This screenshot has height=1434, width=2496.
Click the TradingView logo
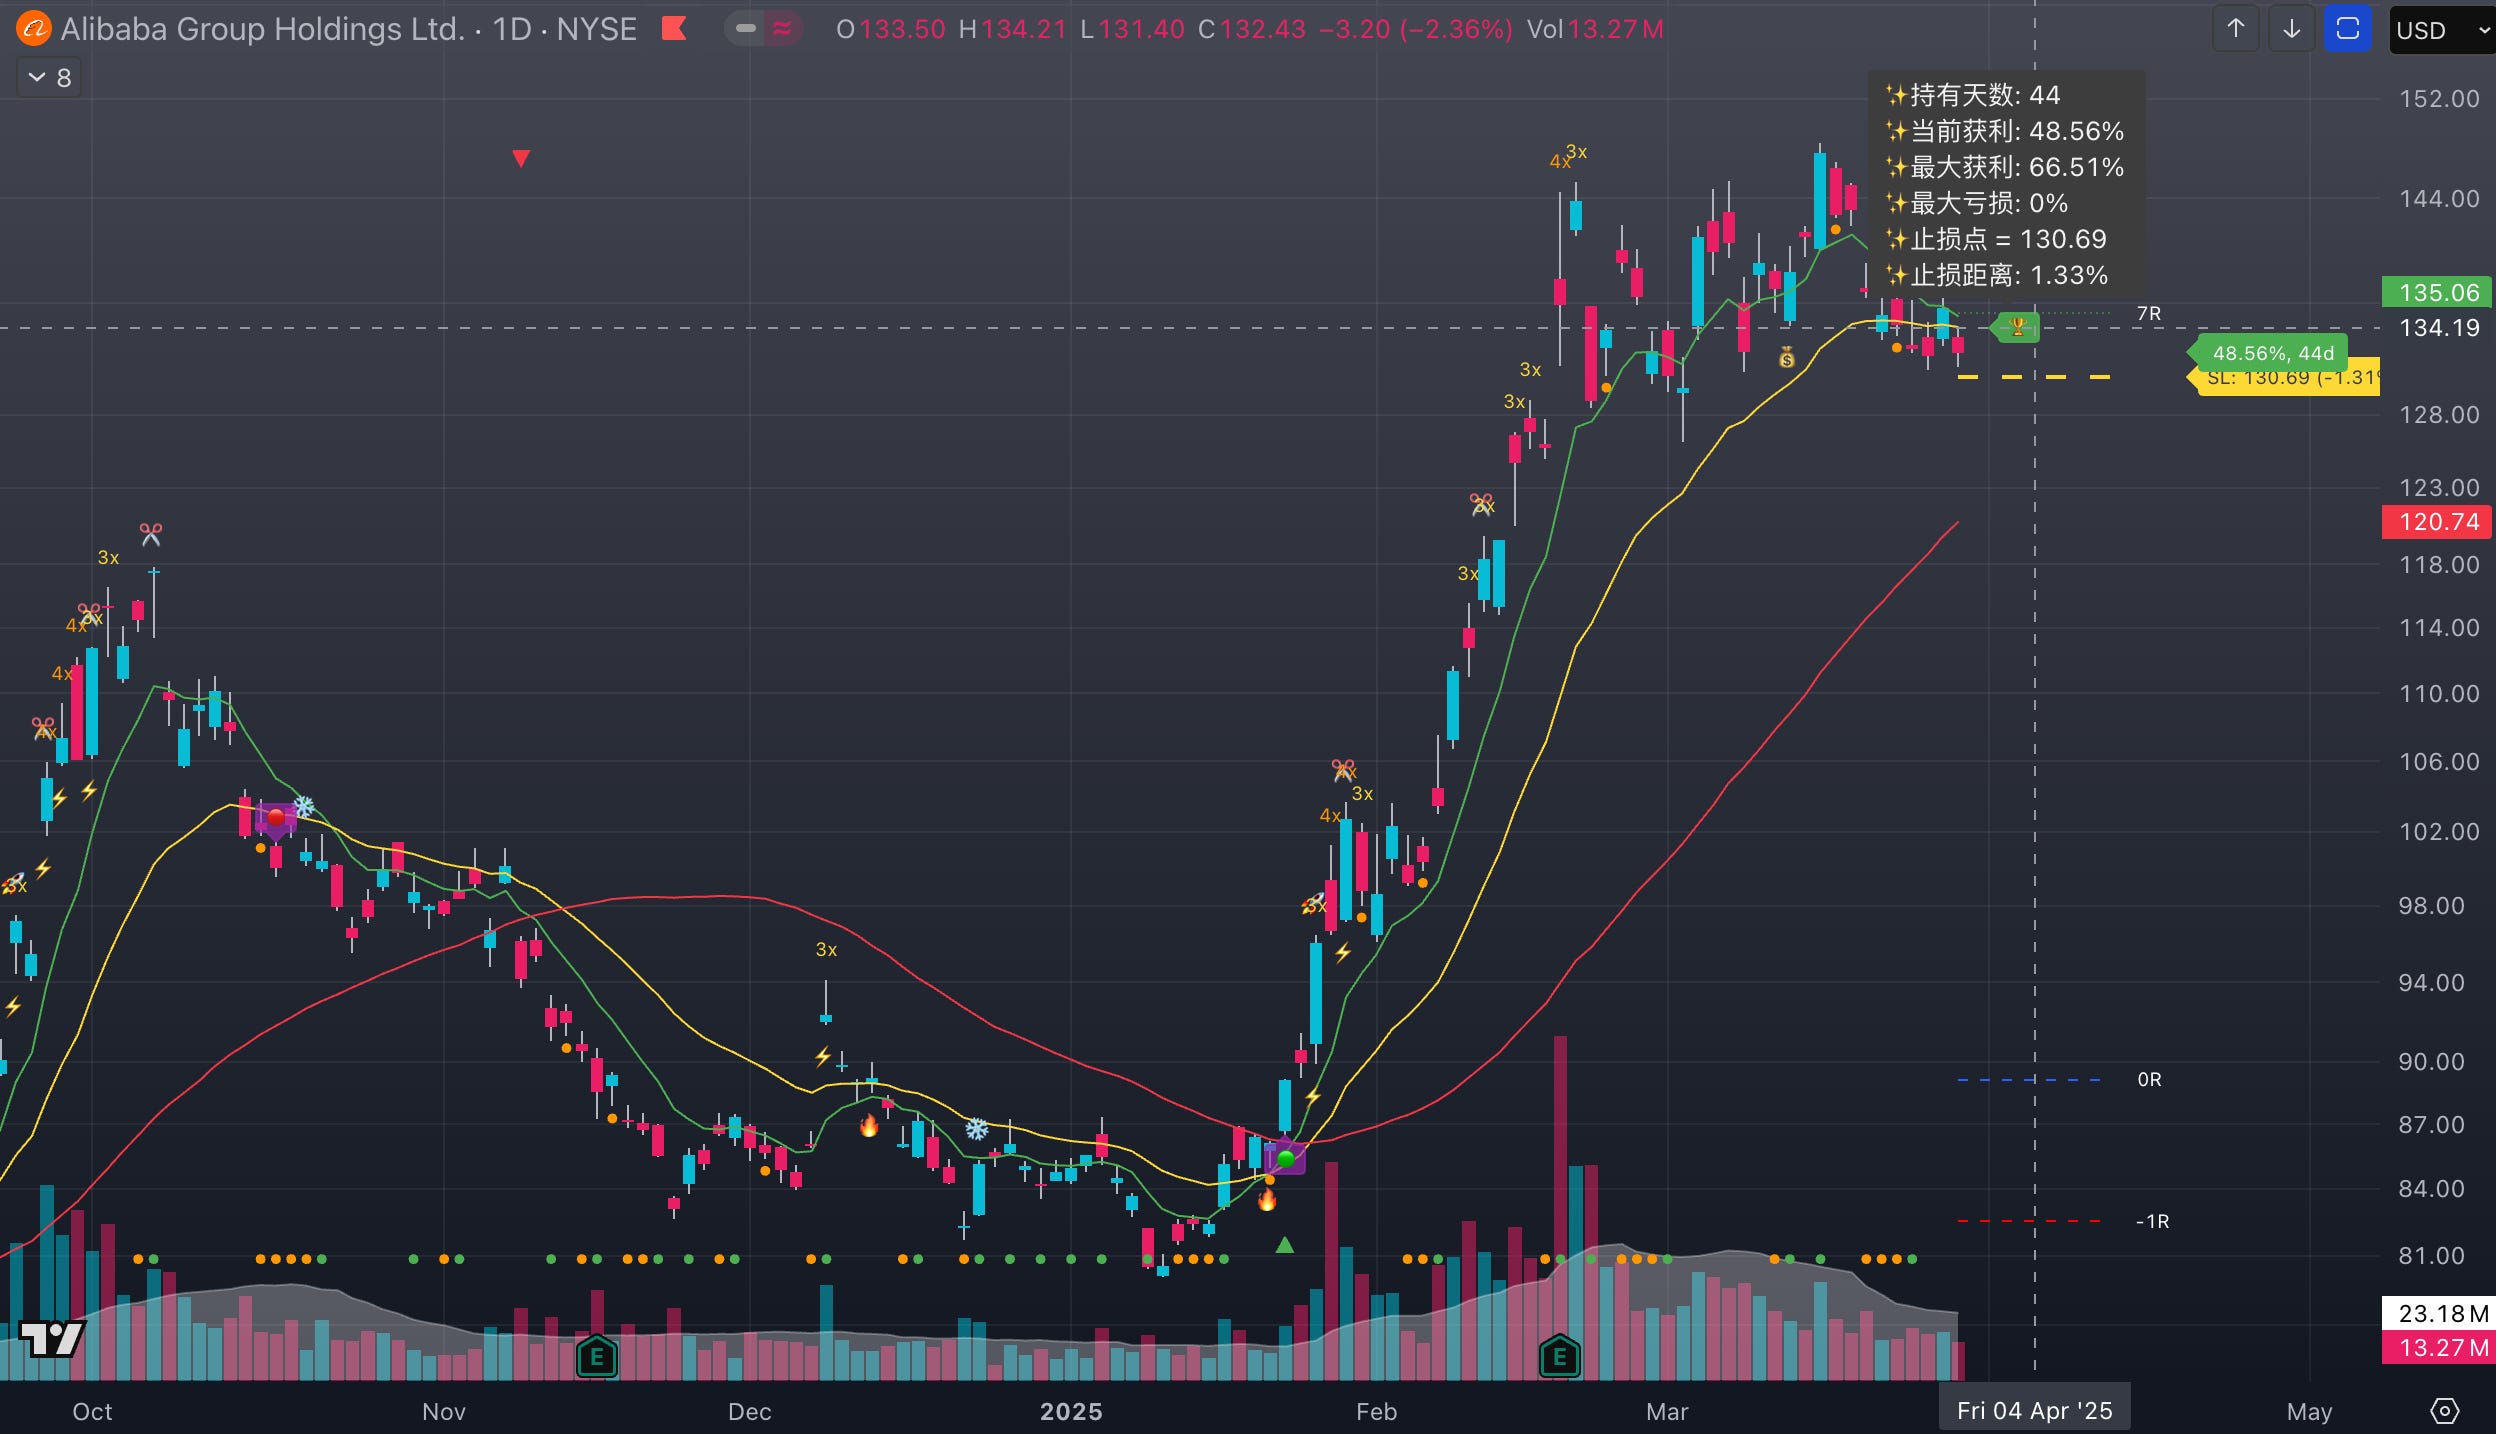coord(51,1338)
